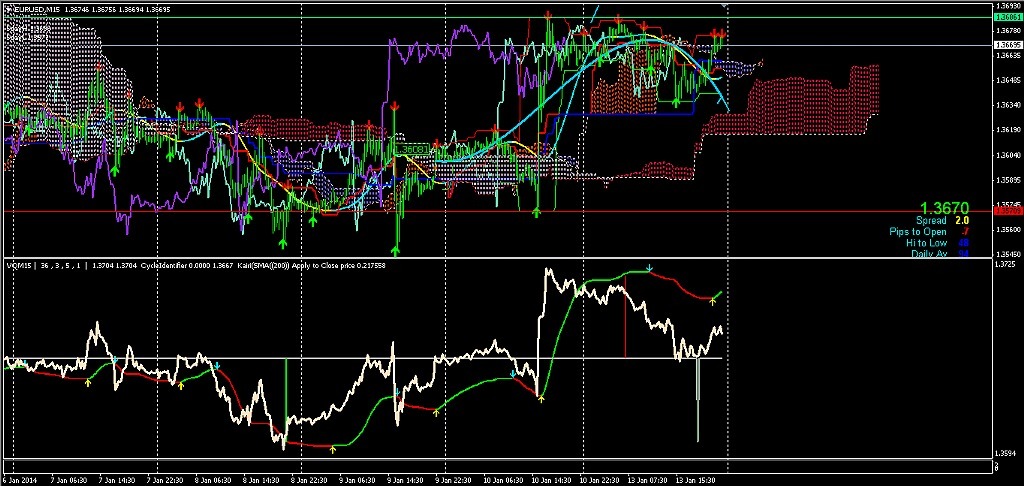Click the 1.35895 price axis label
This screenshot has height=486, width=1024.
1008,180
